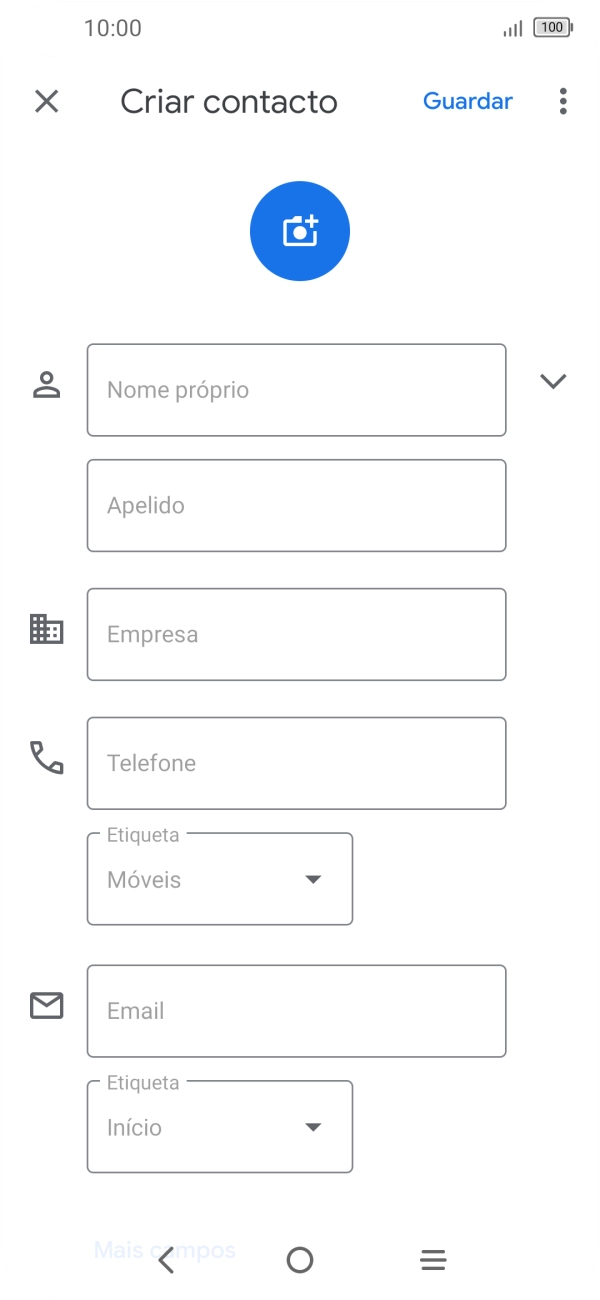600x1300 pixels.
Task: Click inside the Email text field
Action: click(296, 1011)
